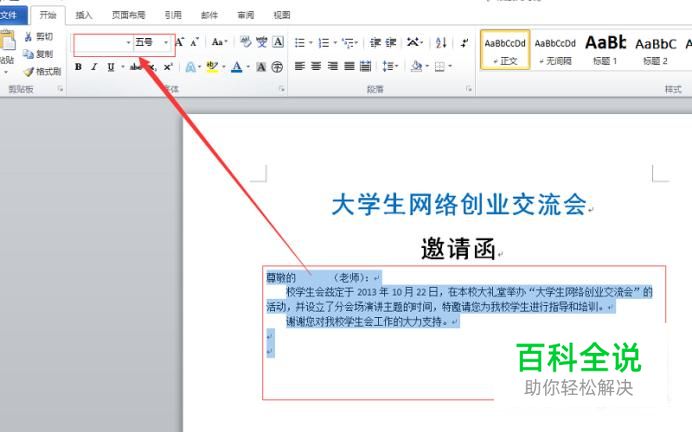The width and height of the screenshot is (692, 432).
Task: Decrease paragraph indent
Action: (375, 43)
